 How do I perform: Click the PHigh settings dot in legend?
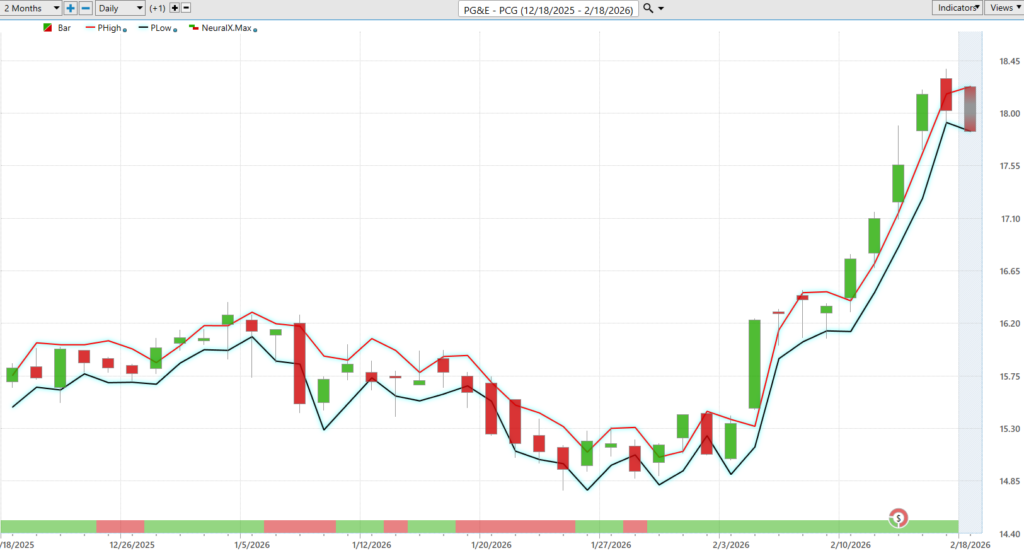125,30
